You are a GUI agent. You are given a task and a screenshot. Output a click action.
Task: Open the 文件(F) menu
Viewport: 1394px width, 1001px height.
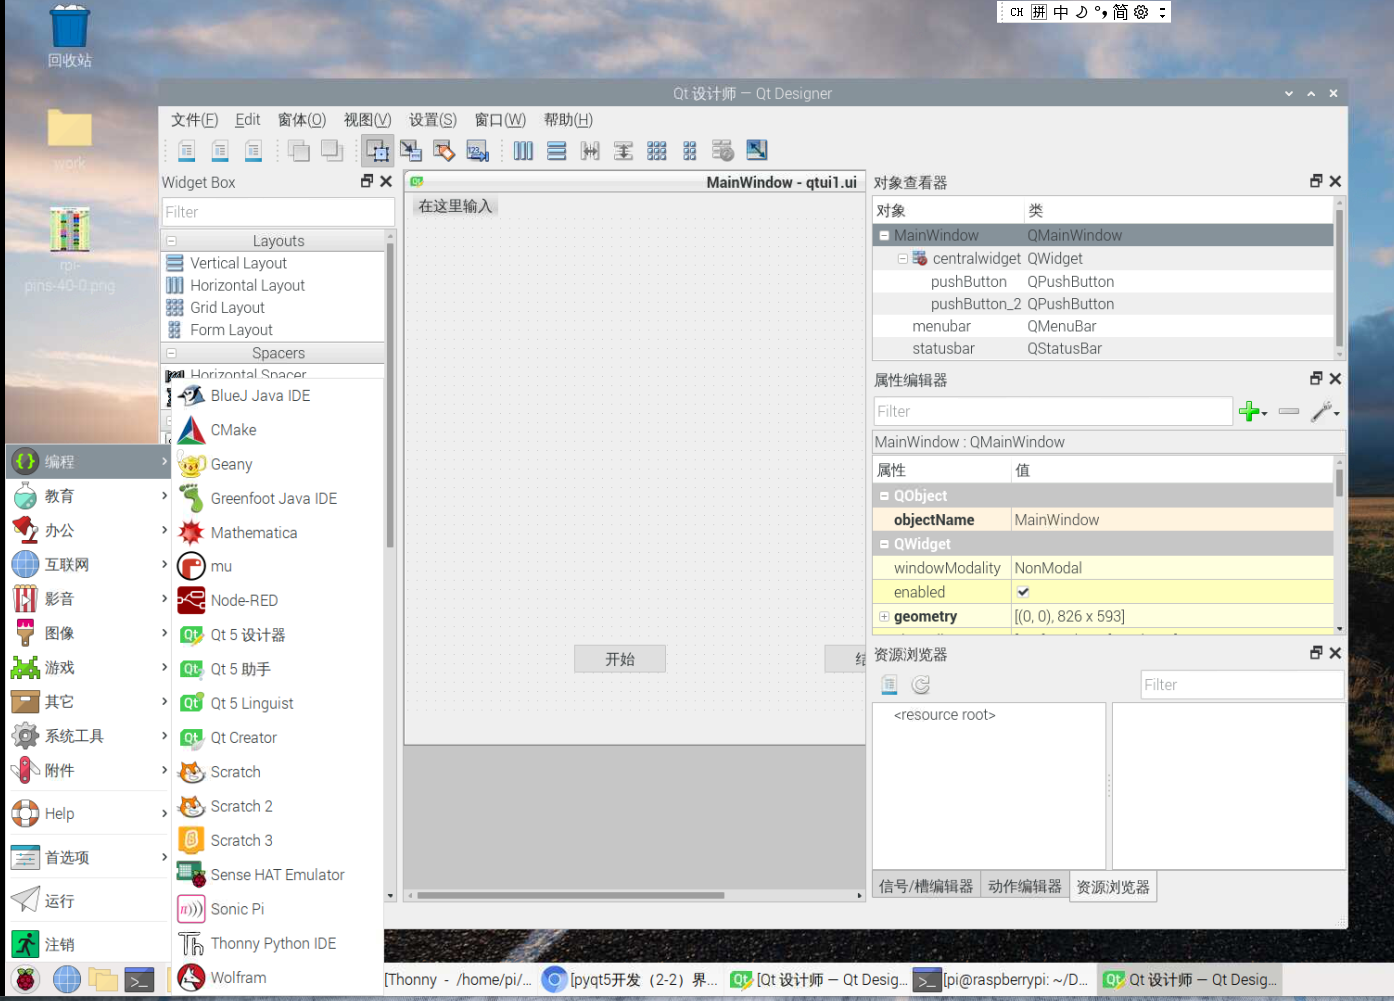click(194, 120)
